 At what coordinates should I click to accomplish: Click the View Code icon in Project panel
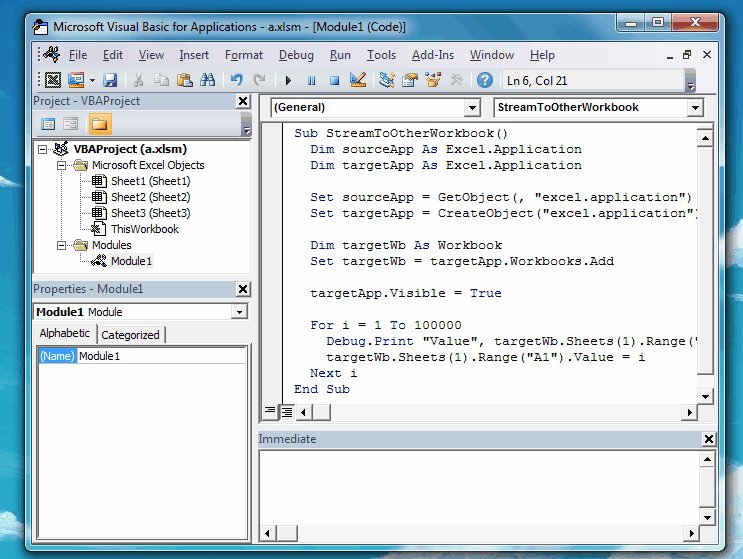[x=48, y=125]
